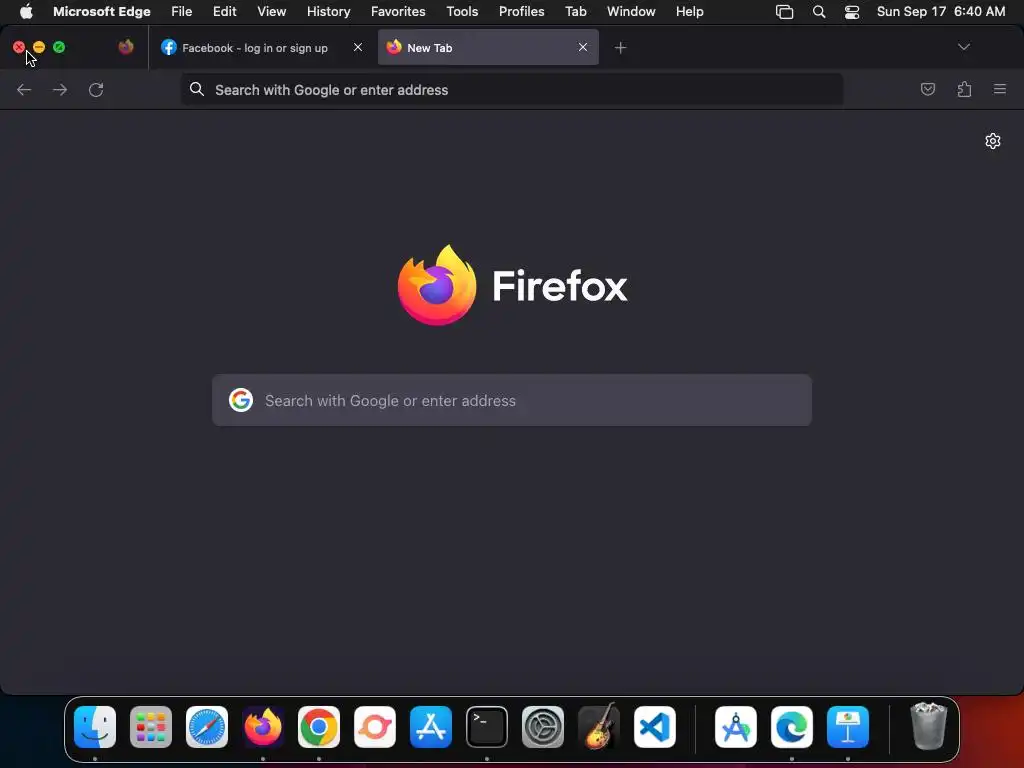Open Firefox from the Dock
This screenshot has width=1024, height=768.
click(263, 727)
